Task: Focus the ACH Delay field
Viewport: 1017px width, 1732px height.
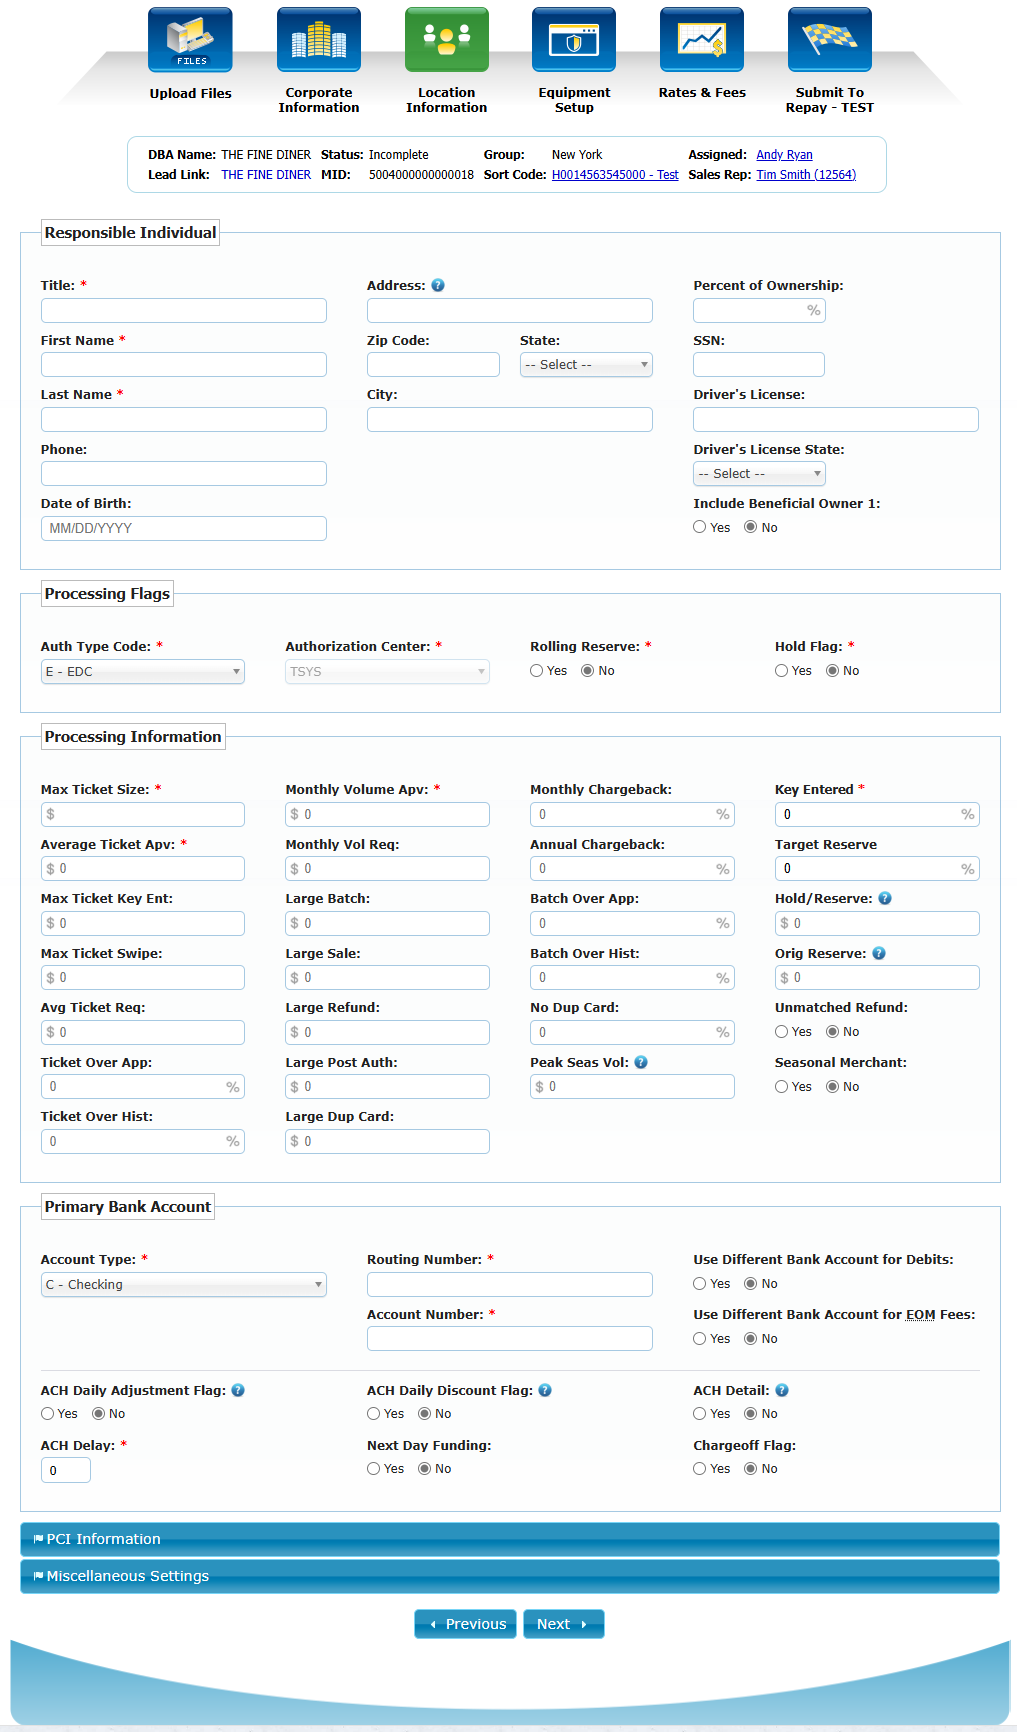Action: point(66,1470)
